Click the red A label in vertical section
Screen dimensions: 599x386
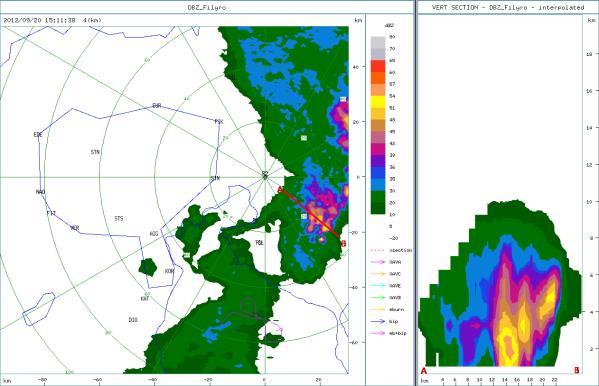[423, 371]
